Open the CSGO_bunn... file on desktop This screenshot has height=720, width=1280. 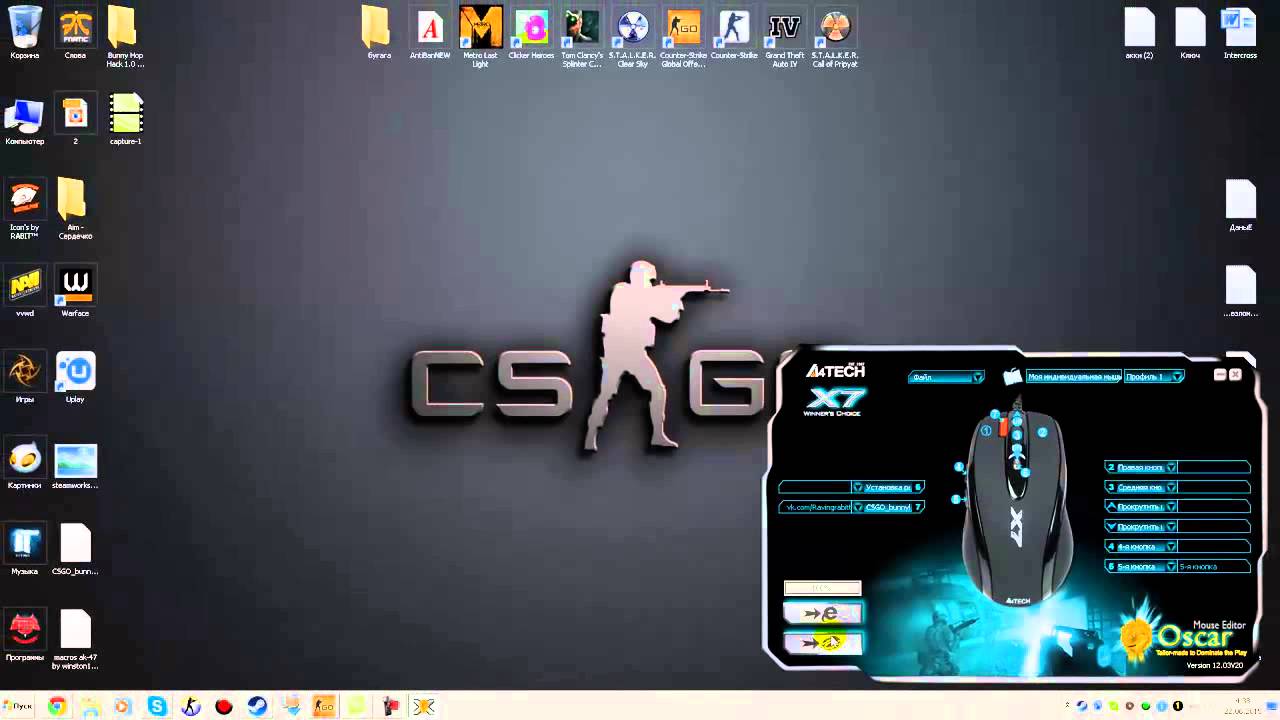click(x=75, y=550)
